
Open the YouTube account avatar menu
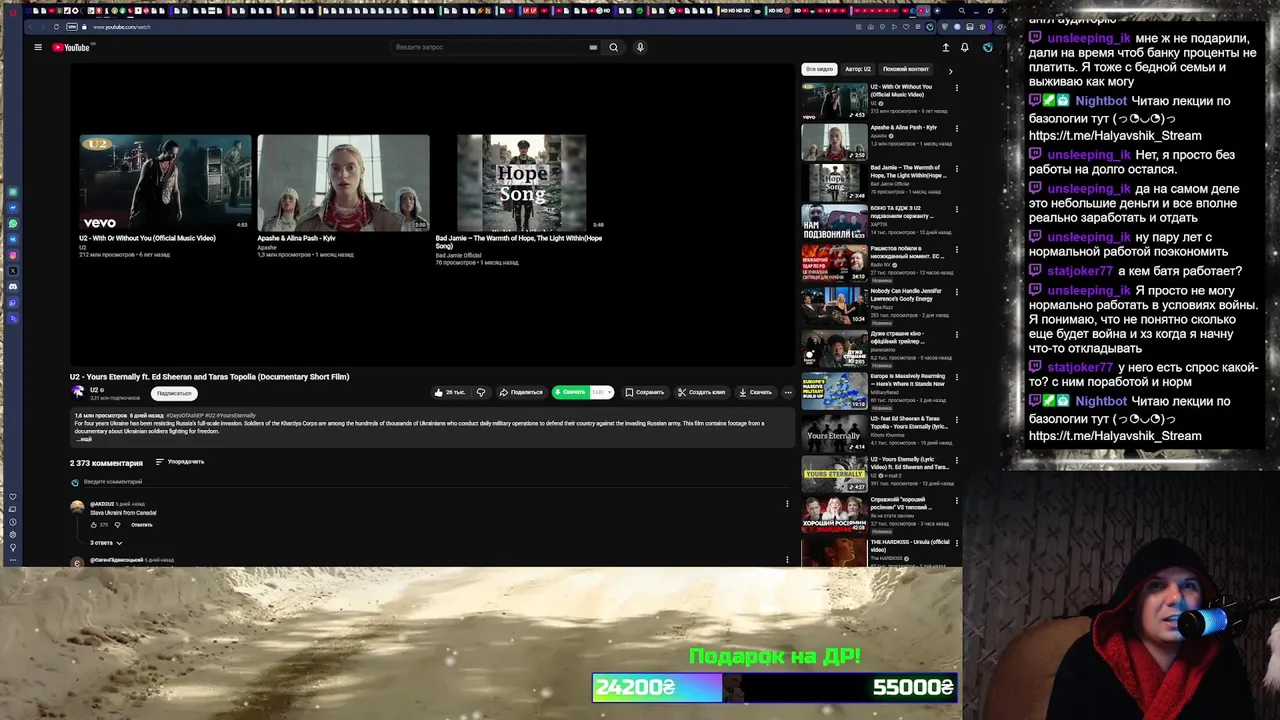[987, 47]
